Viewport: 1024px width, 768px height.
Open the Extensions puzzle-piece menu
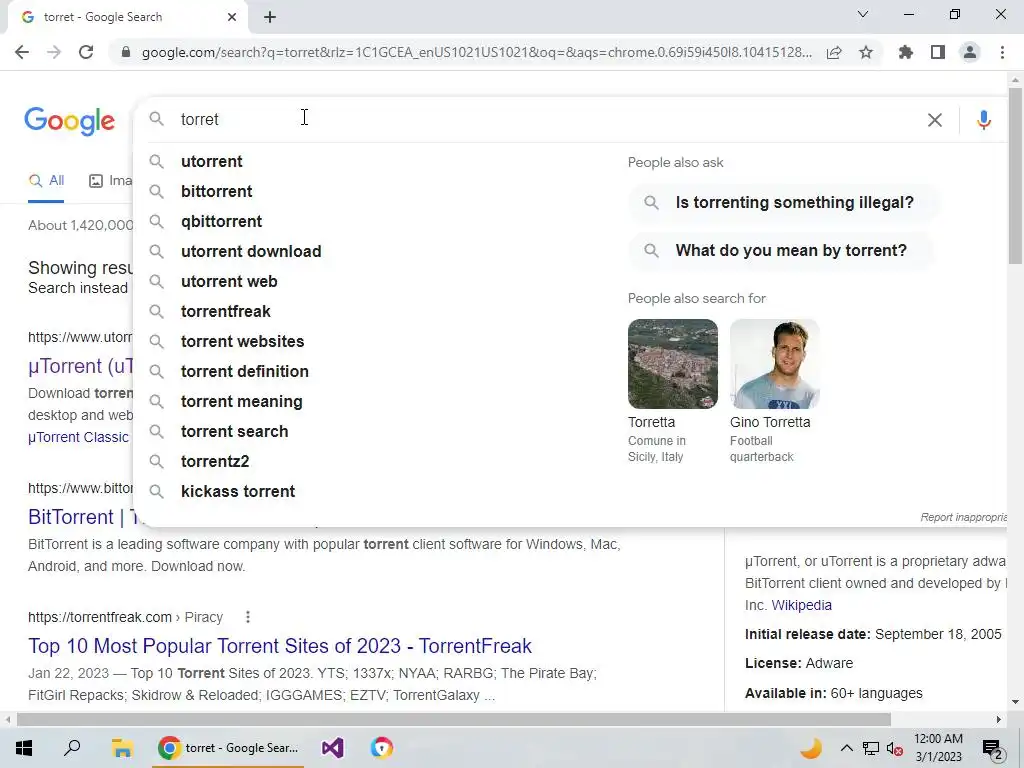pyautogui.click(x=906, y=52)
